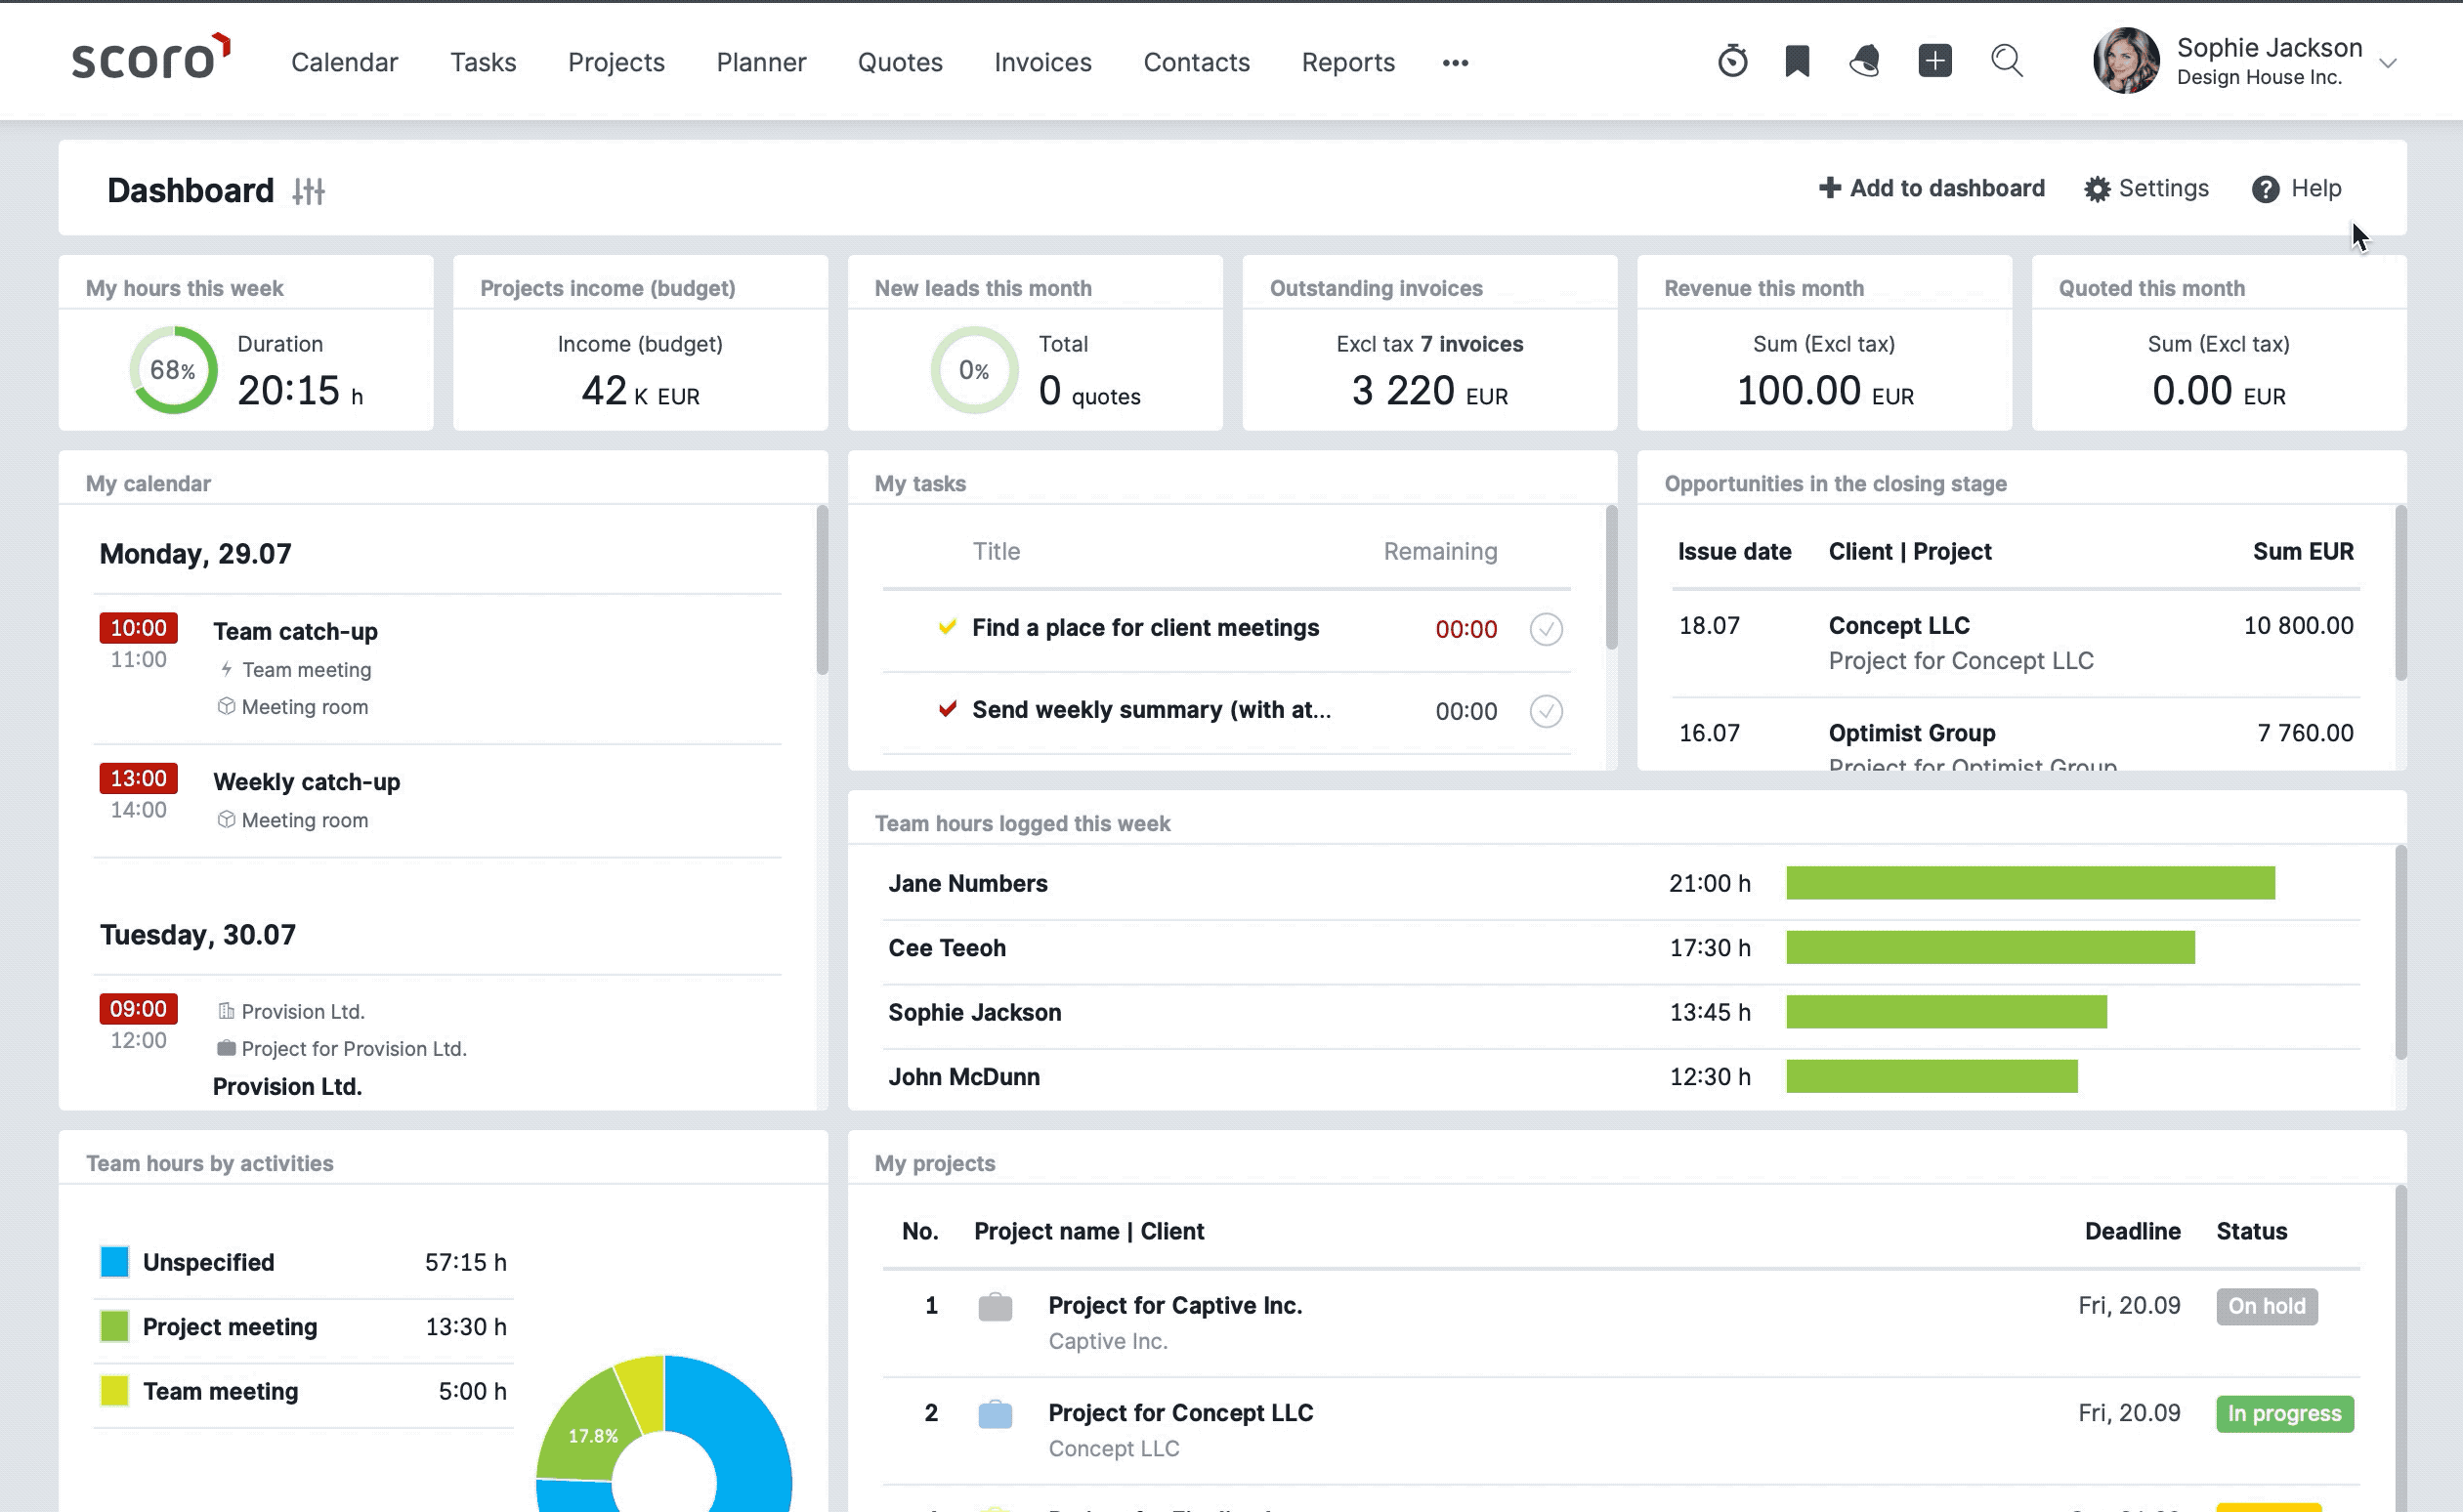The width and height of the screenshot is (2463, 1512).
Task: Go to the Invoices menu
Action: 1042,63
